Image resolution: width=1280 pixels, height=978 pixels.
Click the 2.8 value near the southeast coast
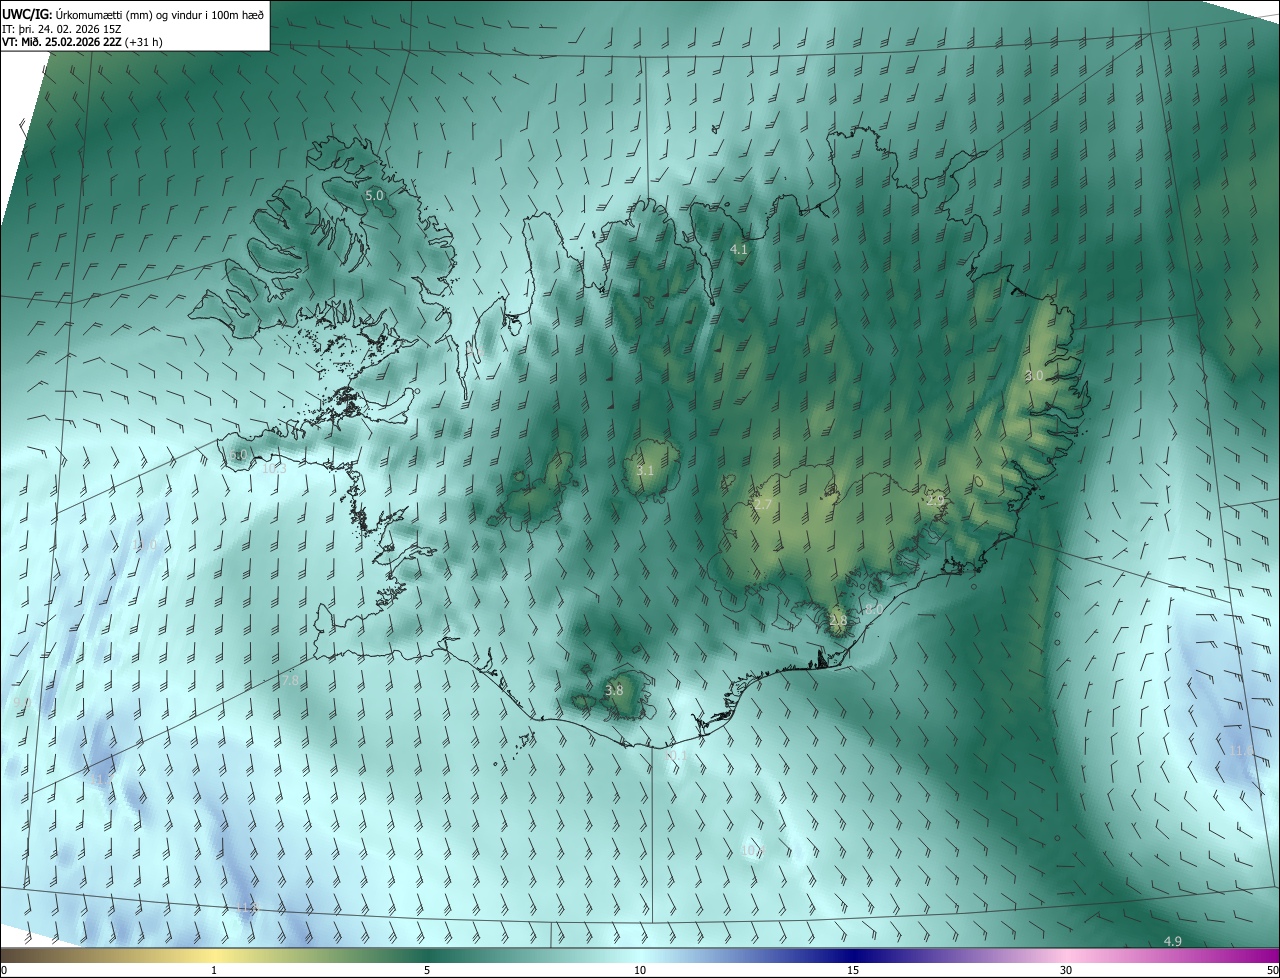tap(838, 620)
